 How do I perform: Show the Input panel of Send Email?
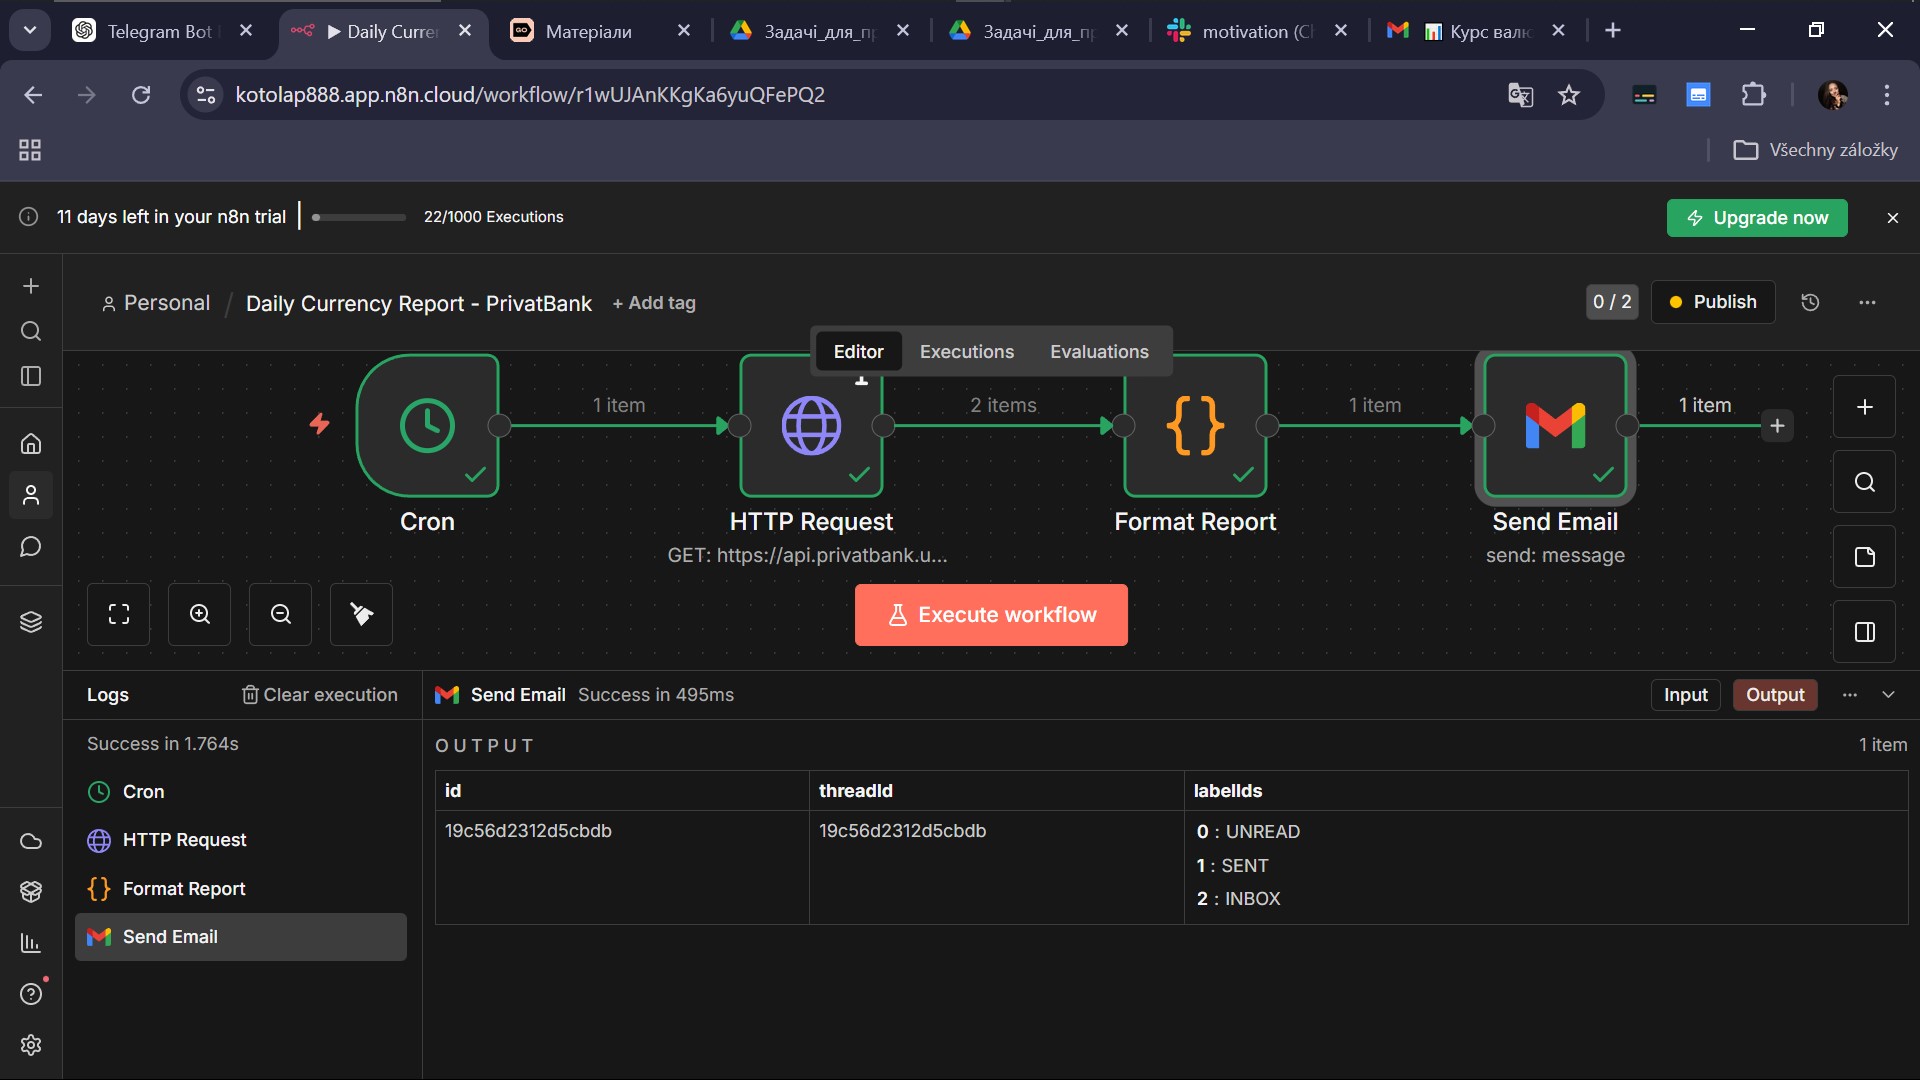(x=1685, y=695)
